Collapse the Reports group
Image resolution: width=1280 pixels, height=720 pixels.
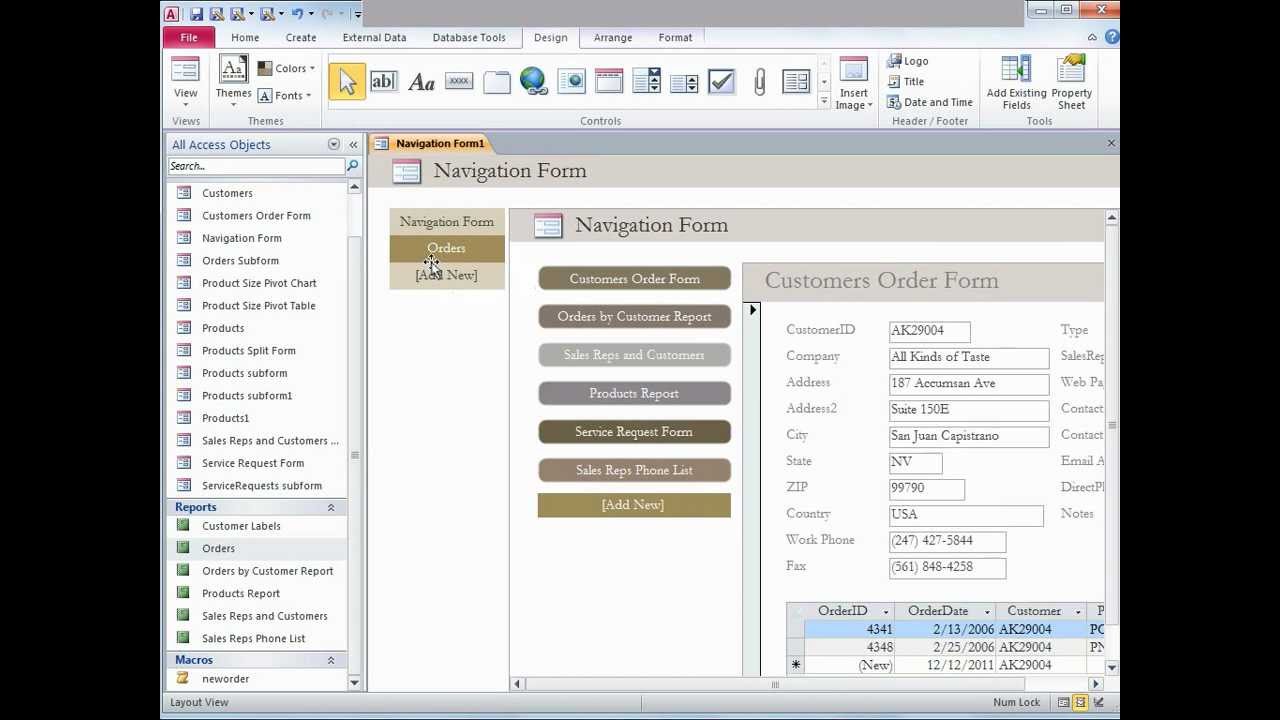[330, 507]
